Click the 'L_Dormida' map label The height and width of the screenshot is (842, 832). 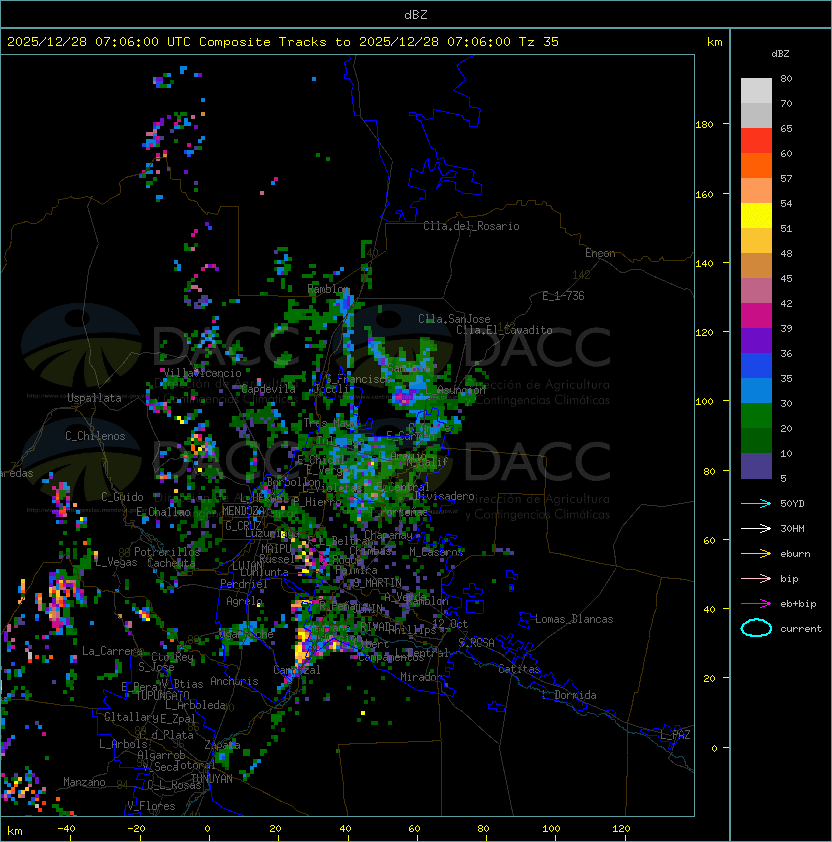[x=569, y=695]
